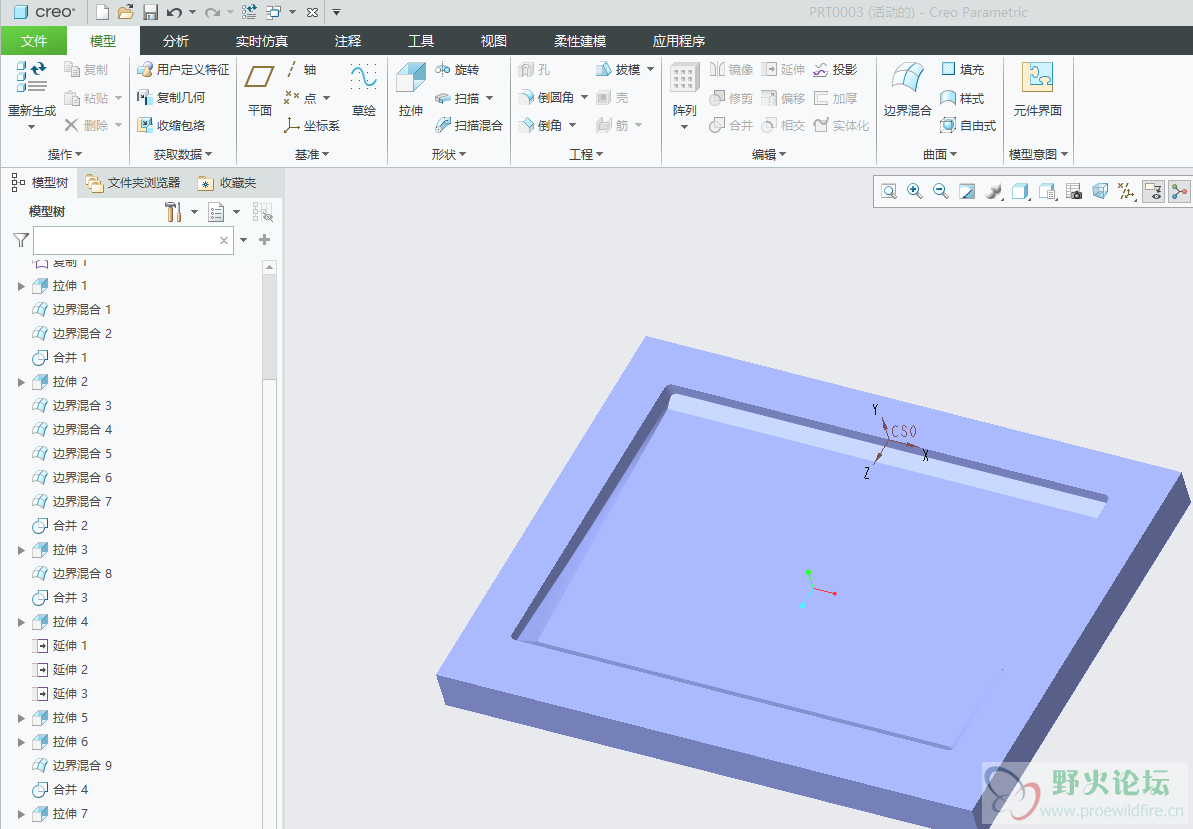This screenshot has height=829, width=1193.
Task: Click the Chamfer (倒角) tool
Action: point(541,125)
